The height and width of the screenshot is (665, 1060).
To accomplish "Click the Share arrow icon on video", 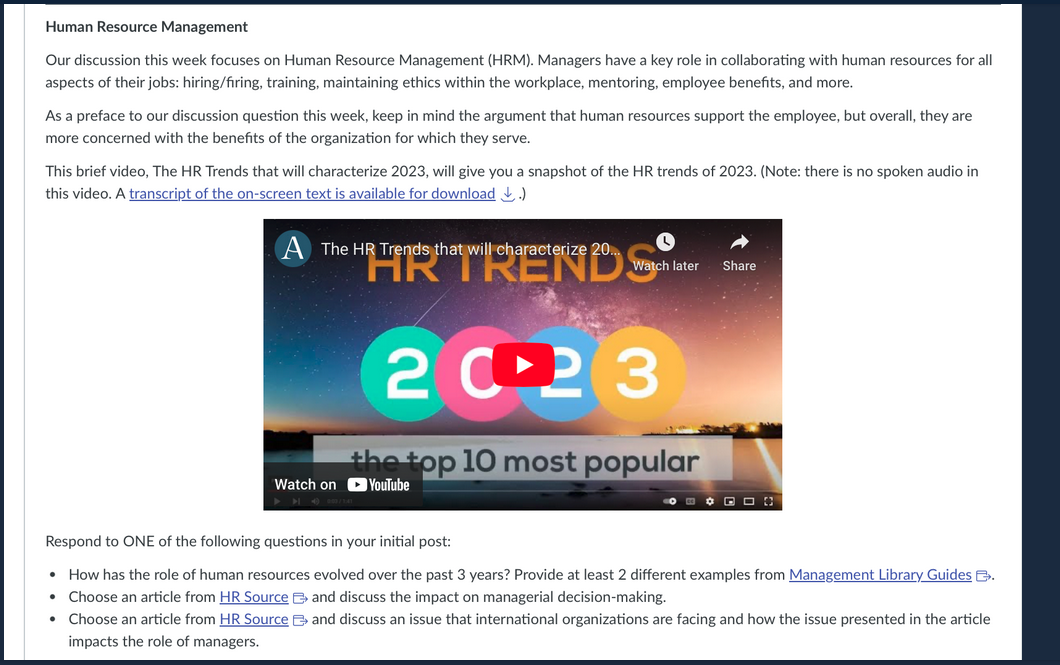I will [x=740, y=242].
